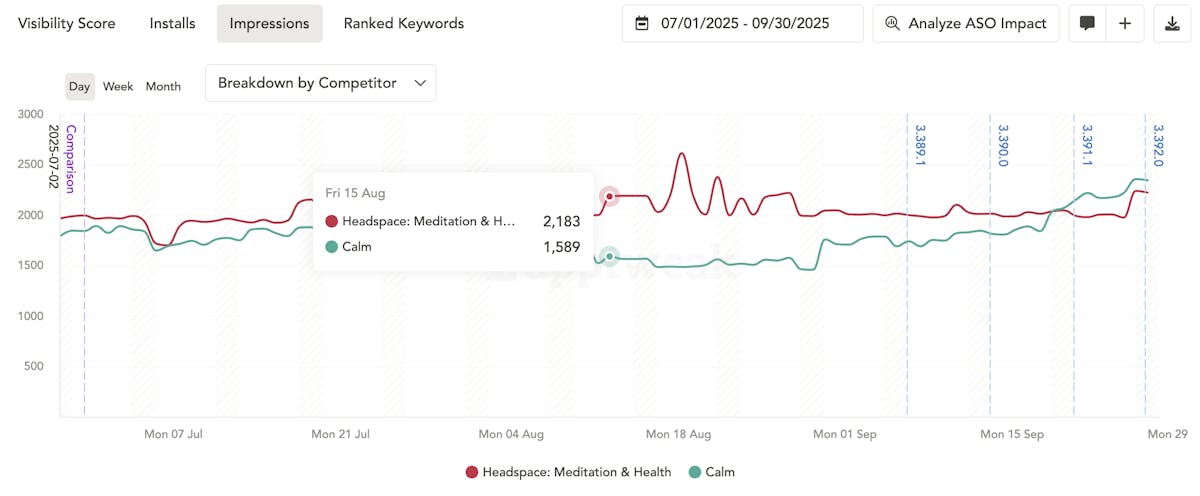Viewport: 1200px width, 496px height.
Task: Toggle Calm series in chart legend
Action: pos(712,472)
